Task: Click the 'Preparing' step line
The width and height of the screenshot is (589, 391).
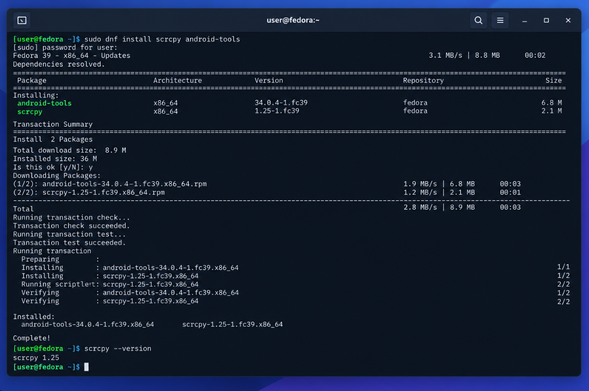Action: click(60, 259)
